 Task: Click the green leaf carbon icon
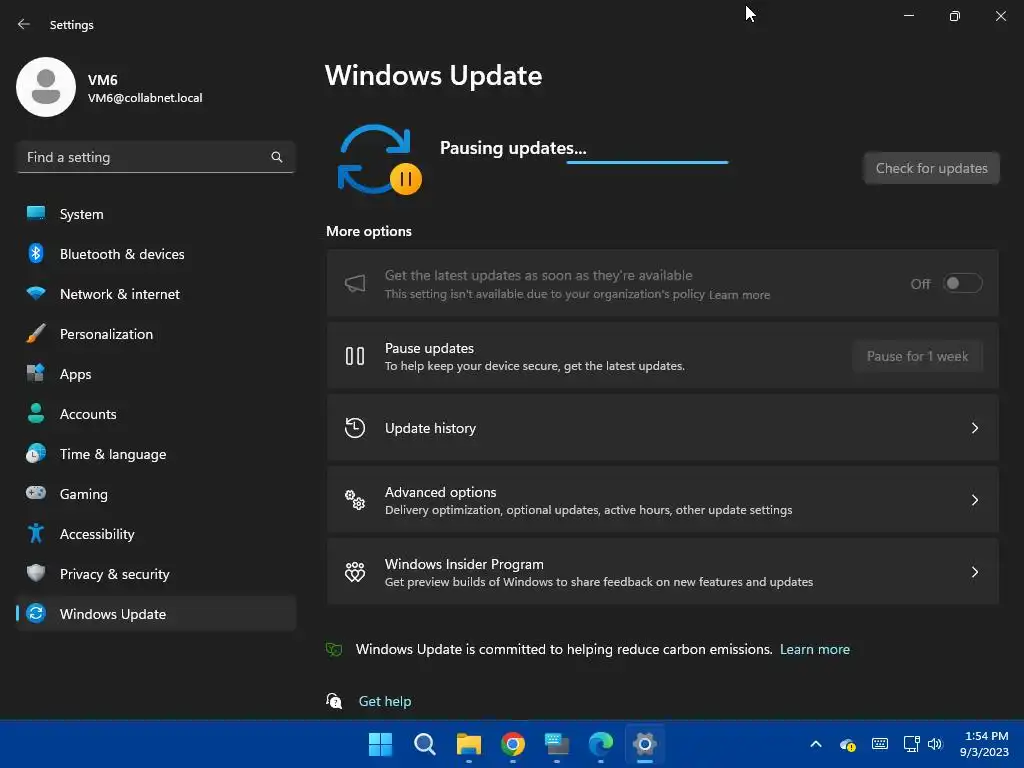coord(334,649)
